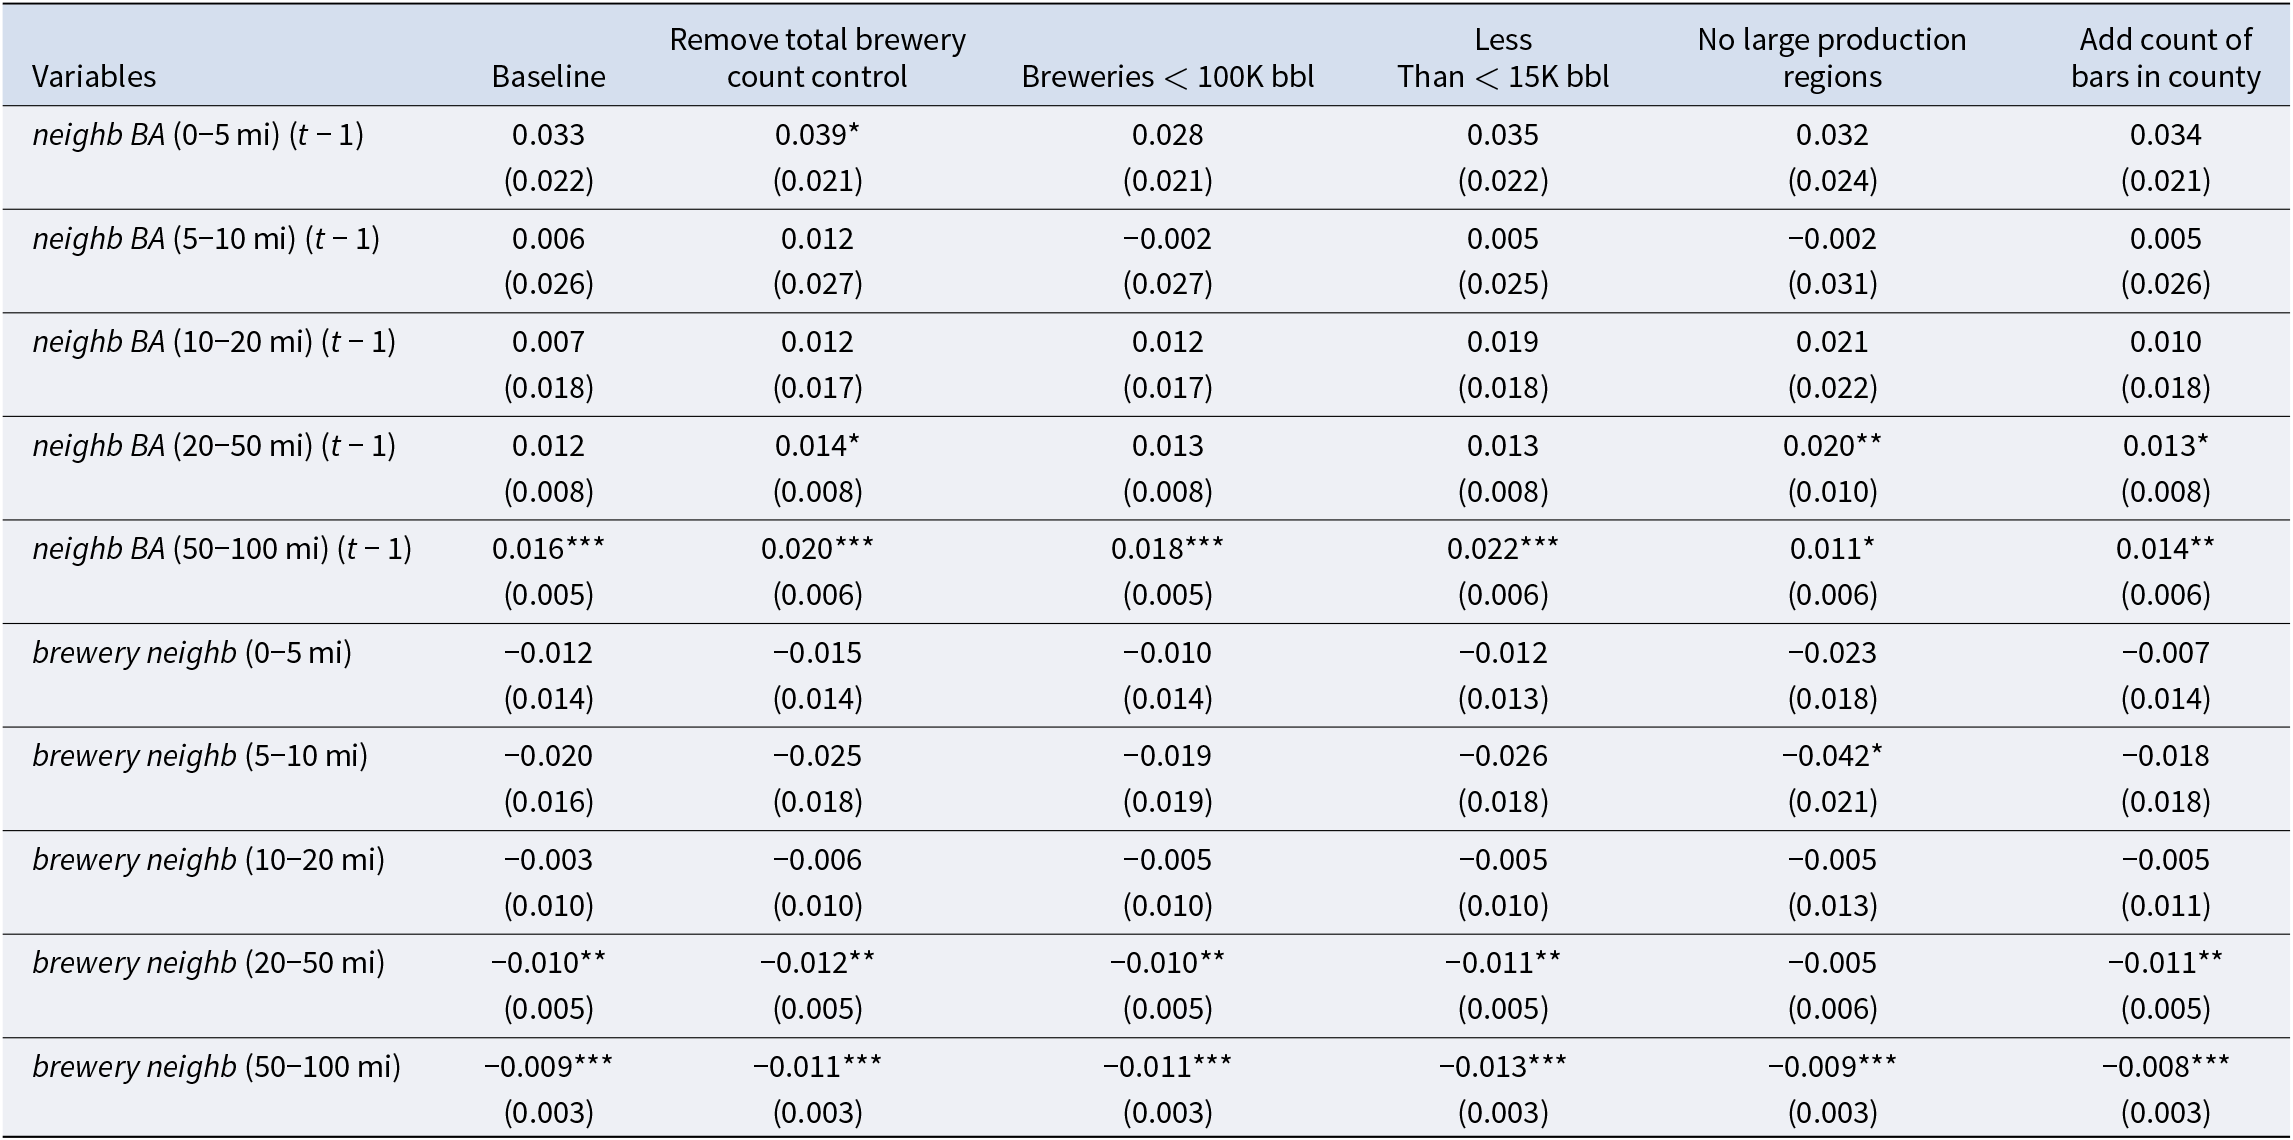Click the Less Than < 15K bbl header
The width and height of the screenshot is (2293, 1140).
click(1502, 58)
